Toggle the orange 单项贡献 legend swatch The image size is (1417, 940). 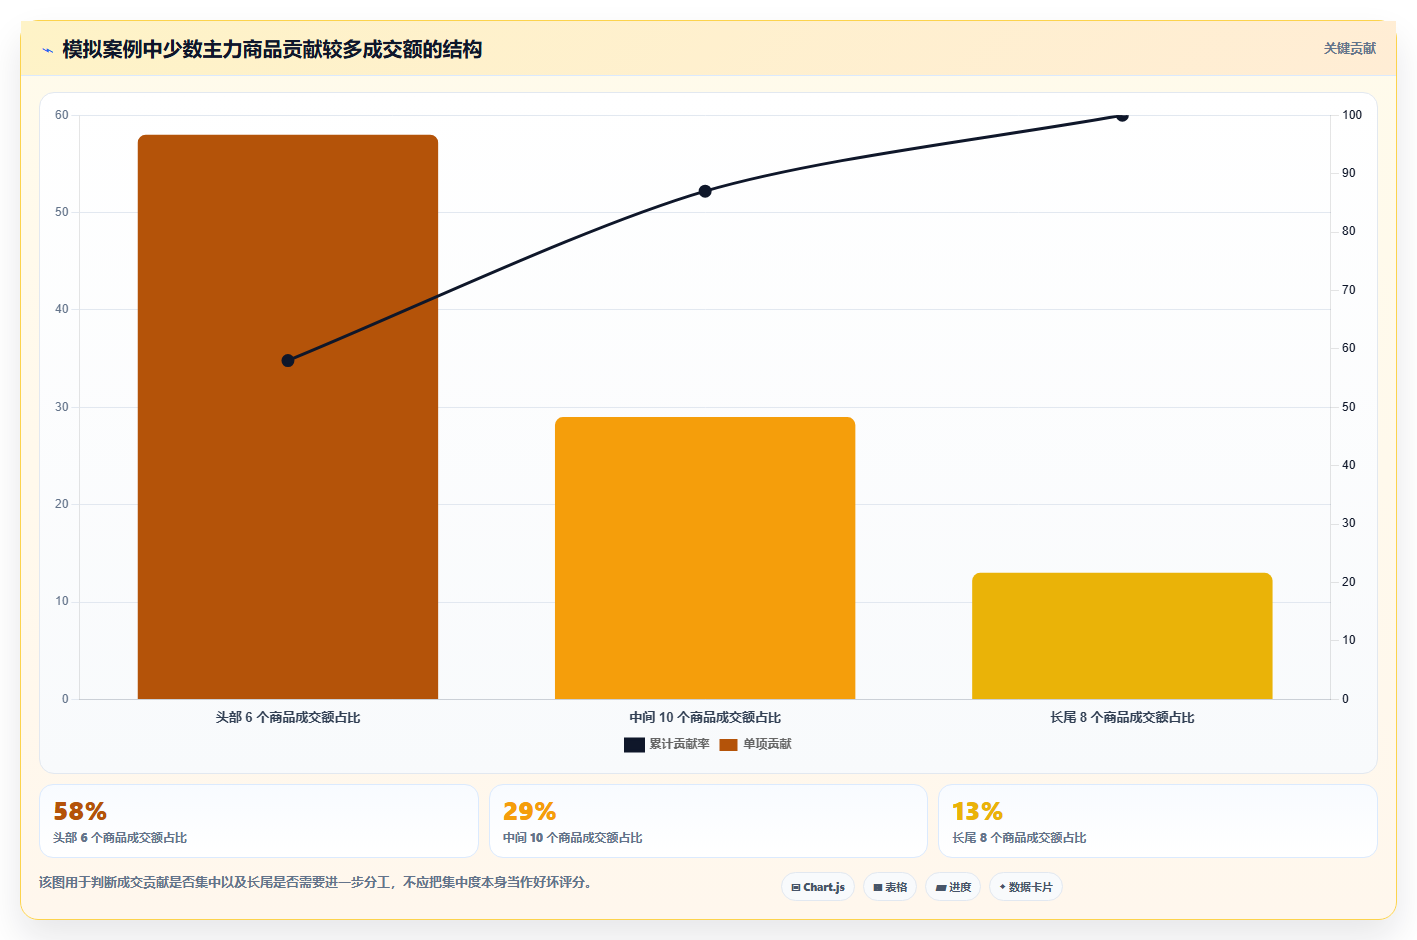728,744
